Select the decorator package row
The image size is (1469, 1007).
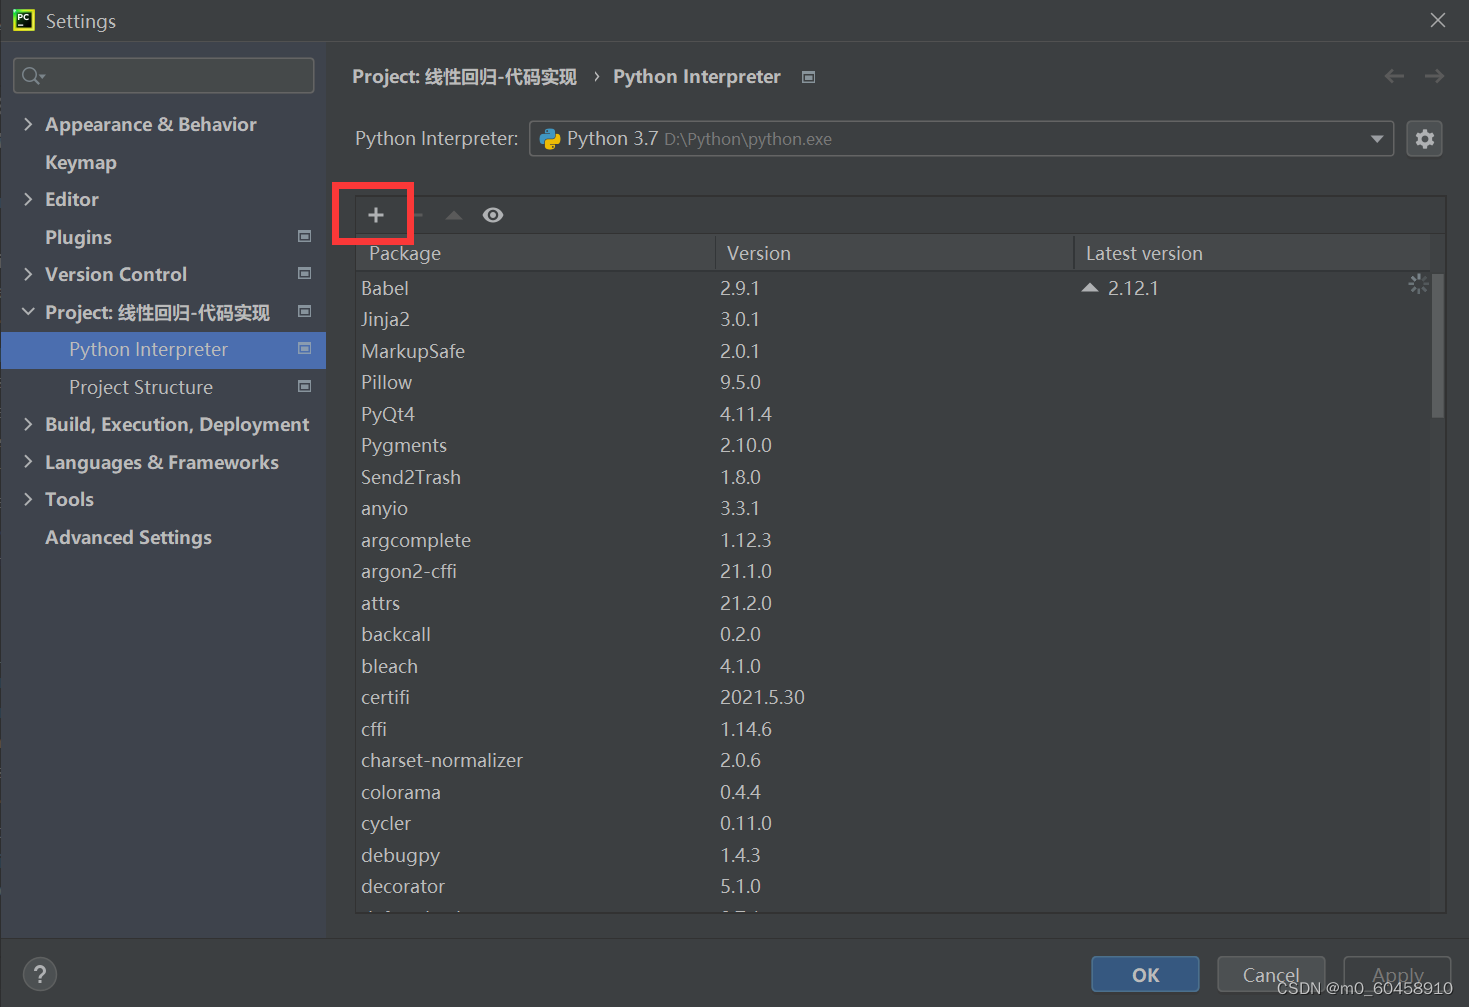(893, 886)
